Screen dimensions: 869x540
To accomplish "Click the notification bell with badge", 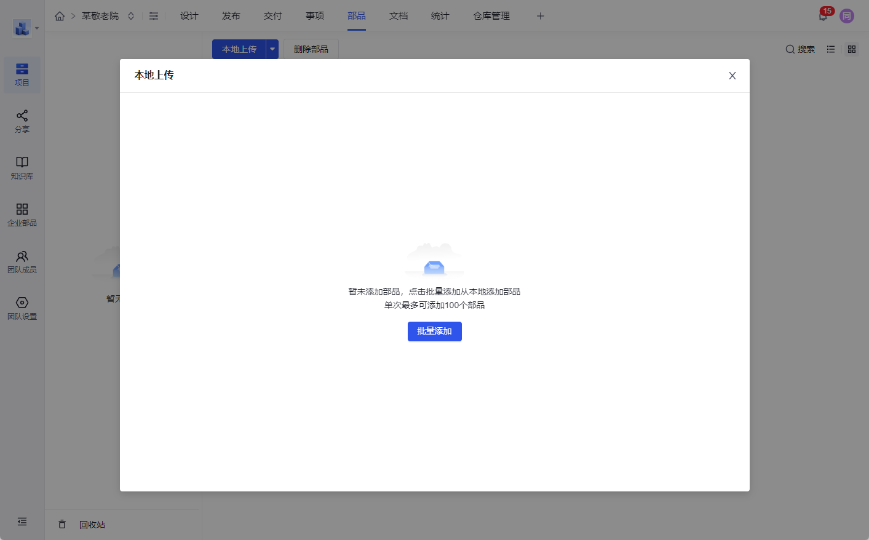I will [x=823, y=16].
